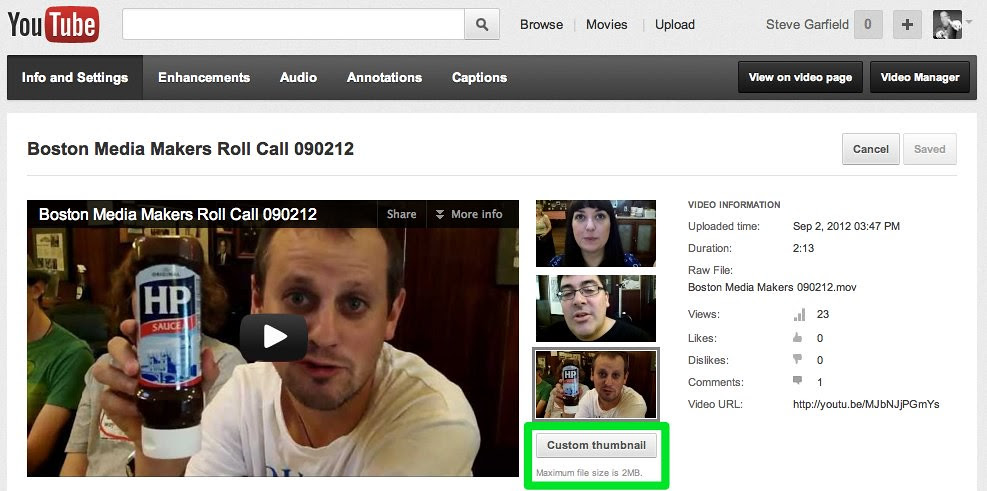The width and height of the screenshot is (987, 491).
Task: Click the Cancel button
Action: pos(871,149)
